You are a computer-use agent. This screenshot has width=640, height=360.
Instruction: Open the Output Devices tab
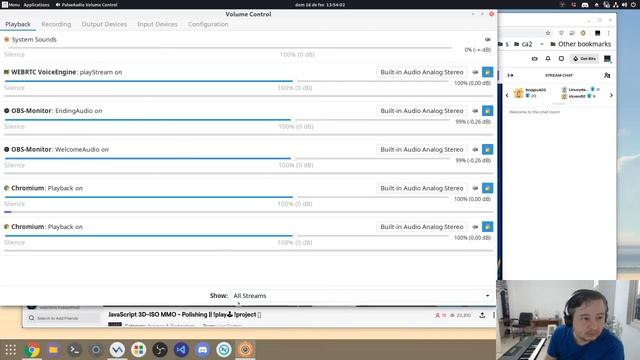pos(104,24)
